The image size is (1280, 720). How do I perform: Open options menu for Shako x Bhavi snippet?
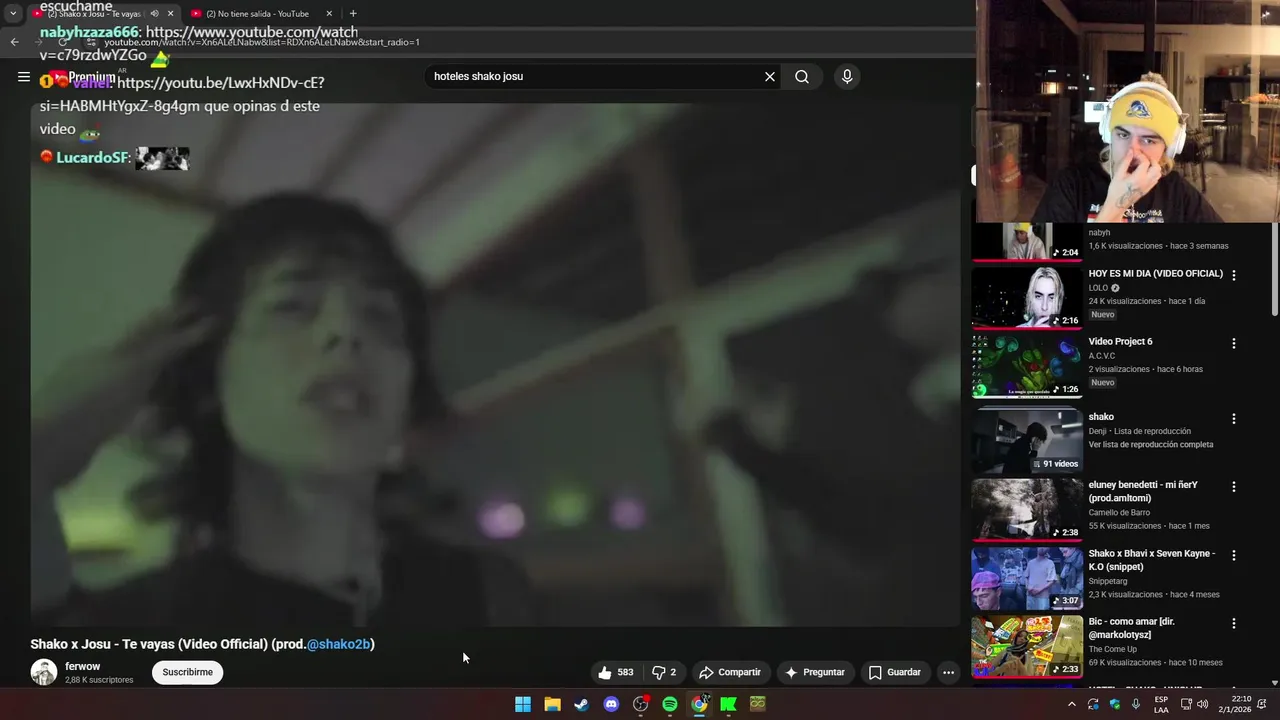pos(1233,555)
